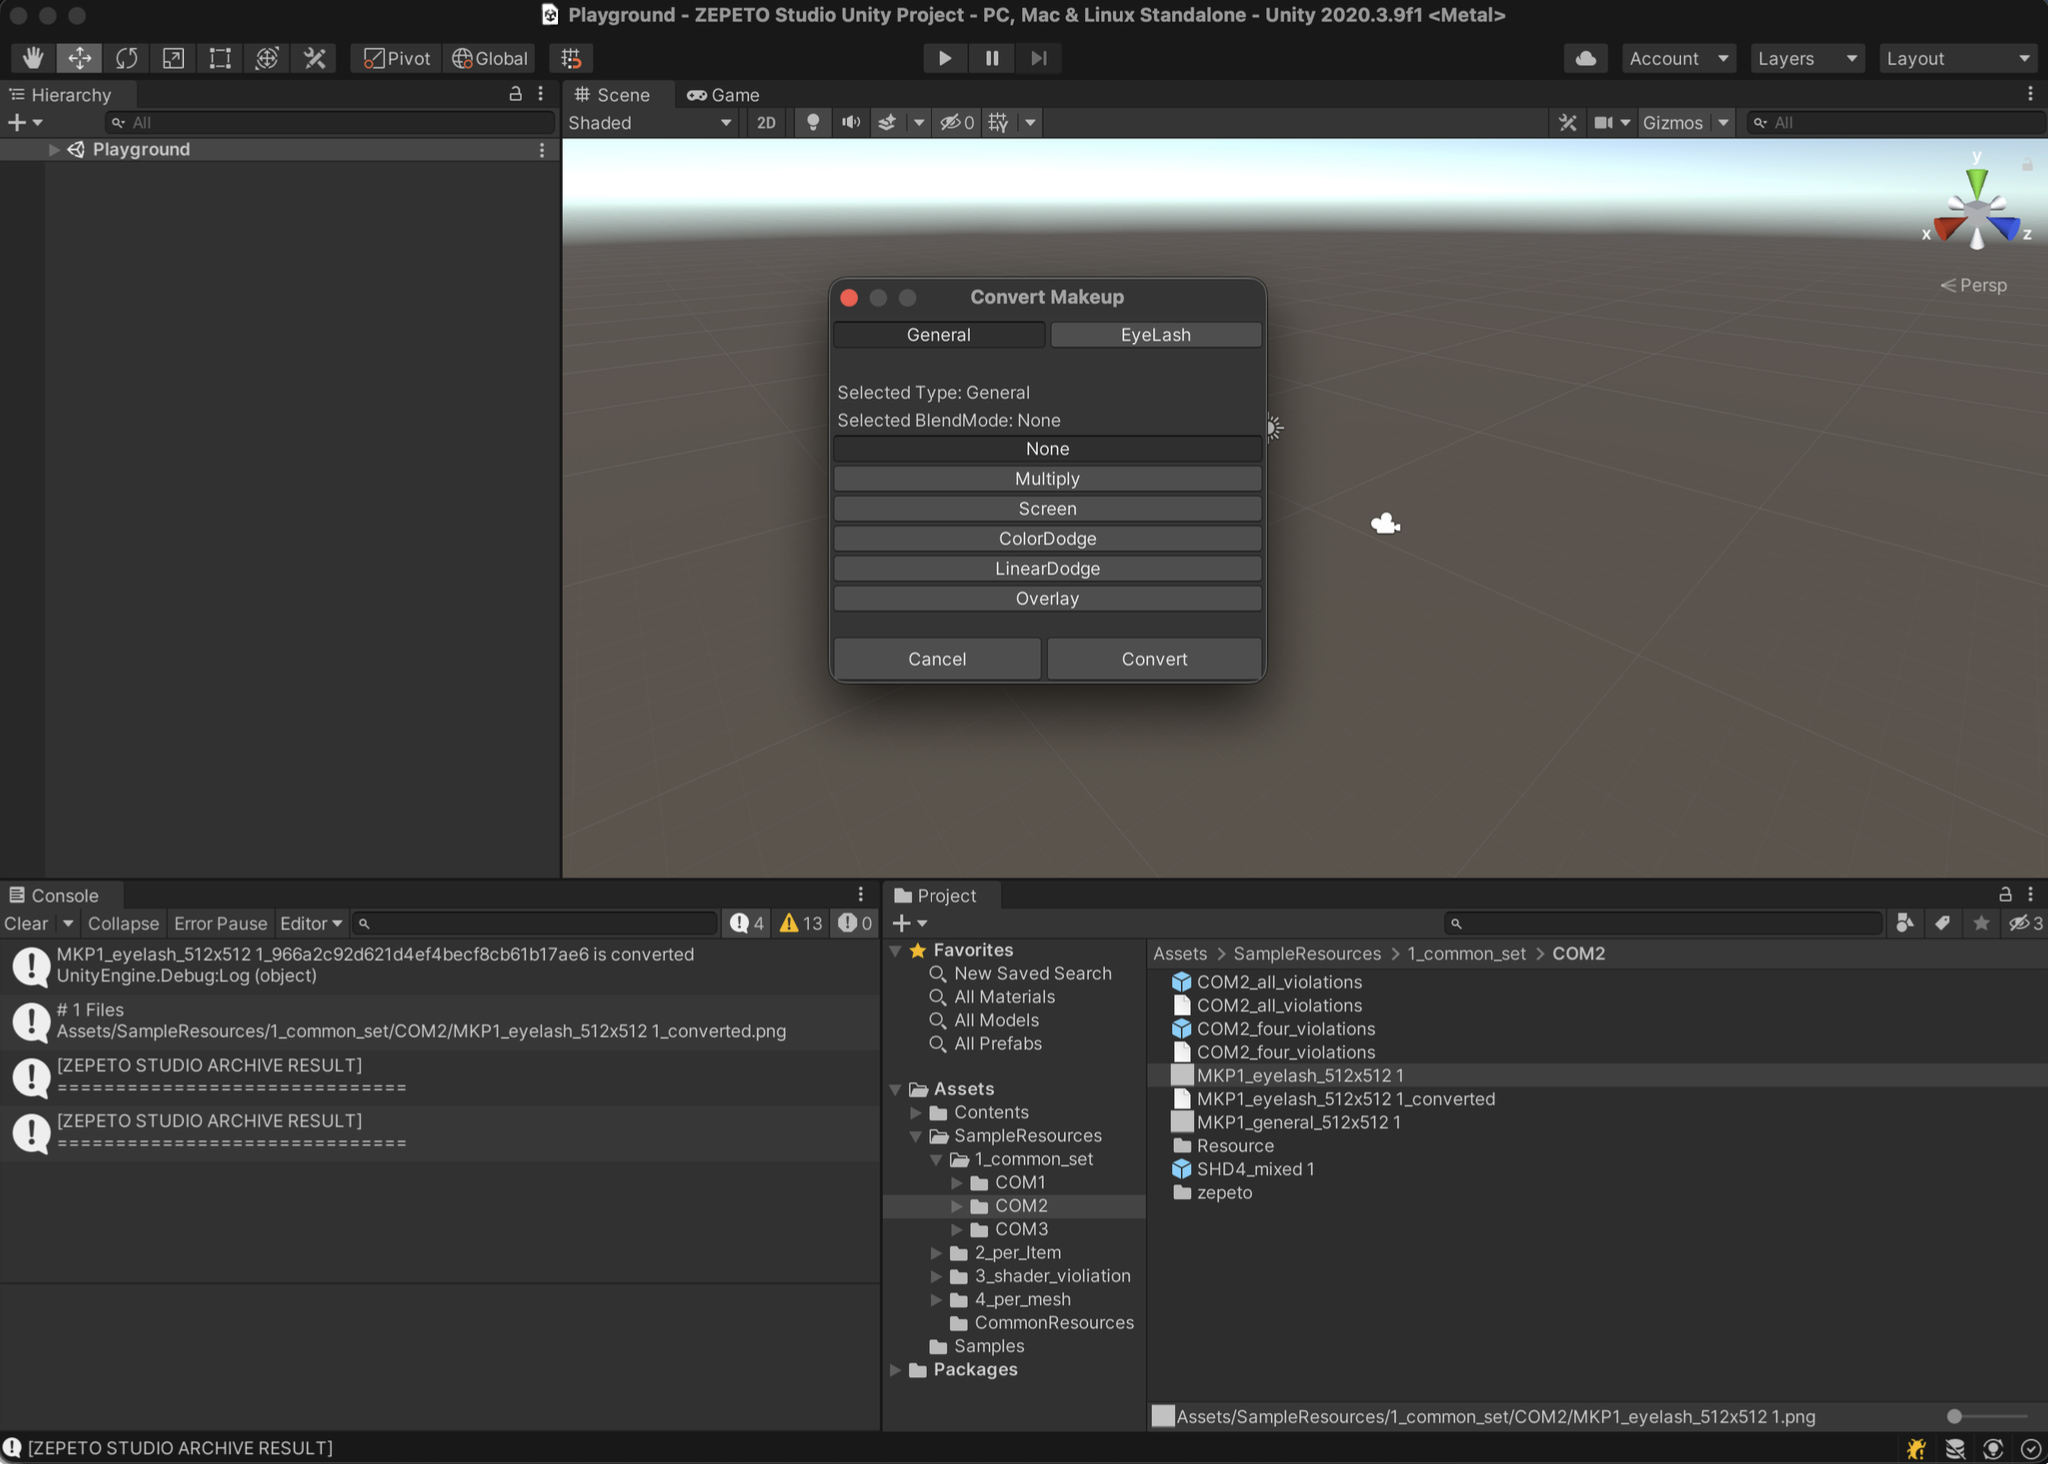This screenshot has height=1464, width=2048.
Task: Select the Multiply blend mode
Action: click(x=1047, y=479)
